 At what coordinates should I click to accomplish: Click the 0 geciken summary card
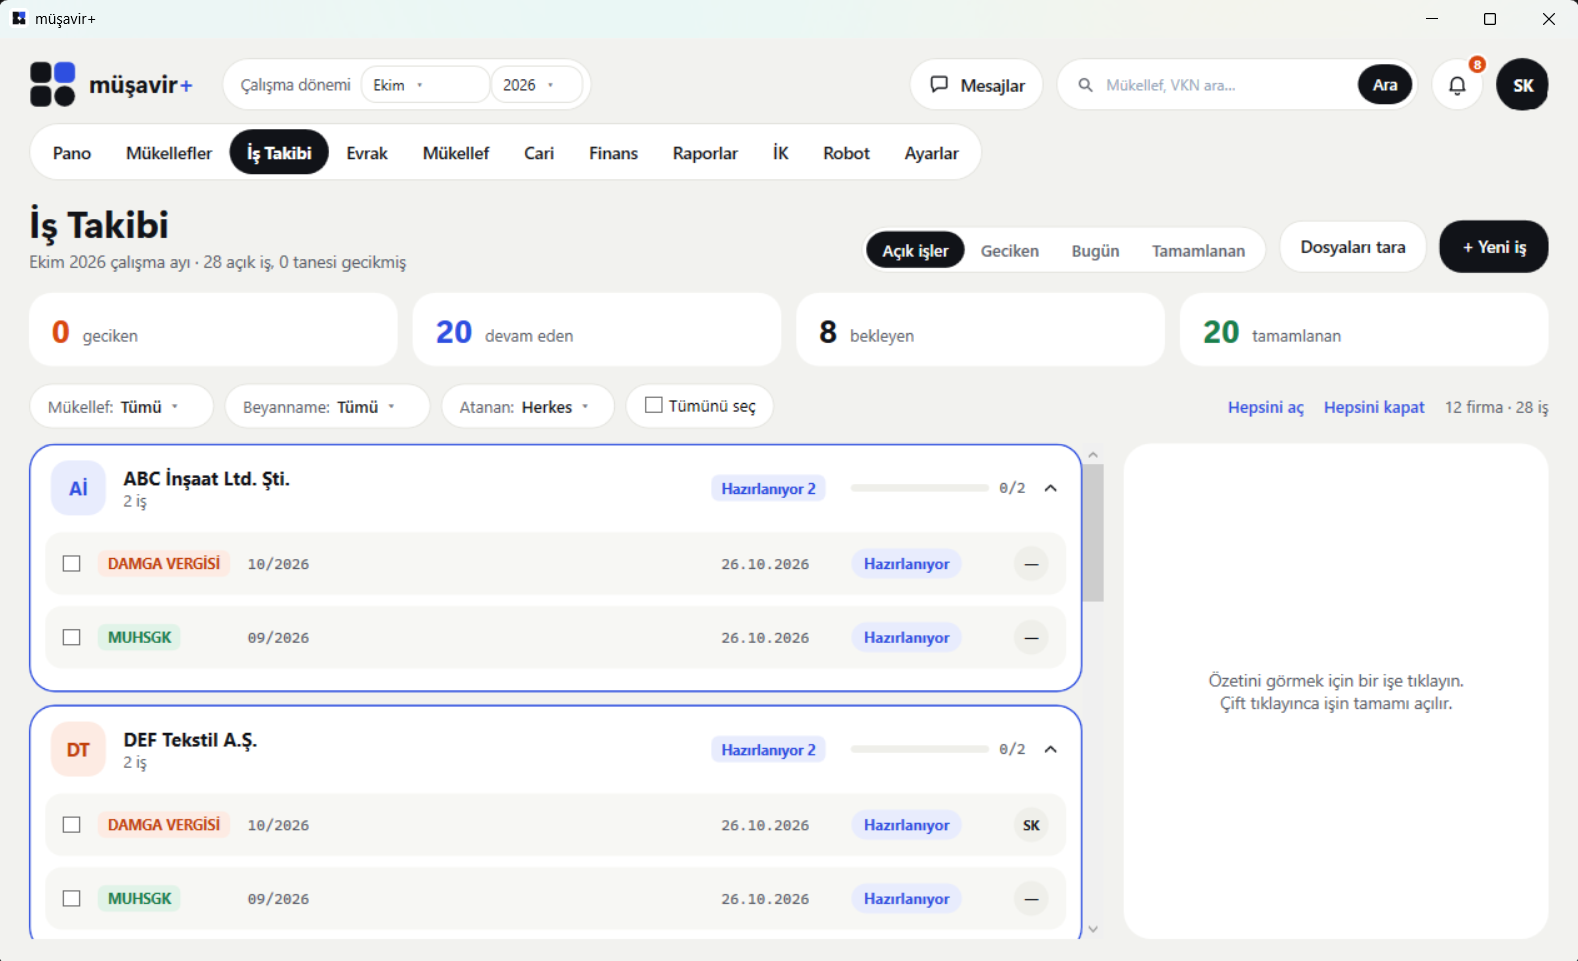point(214,330)
